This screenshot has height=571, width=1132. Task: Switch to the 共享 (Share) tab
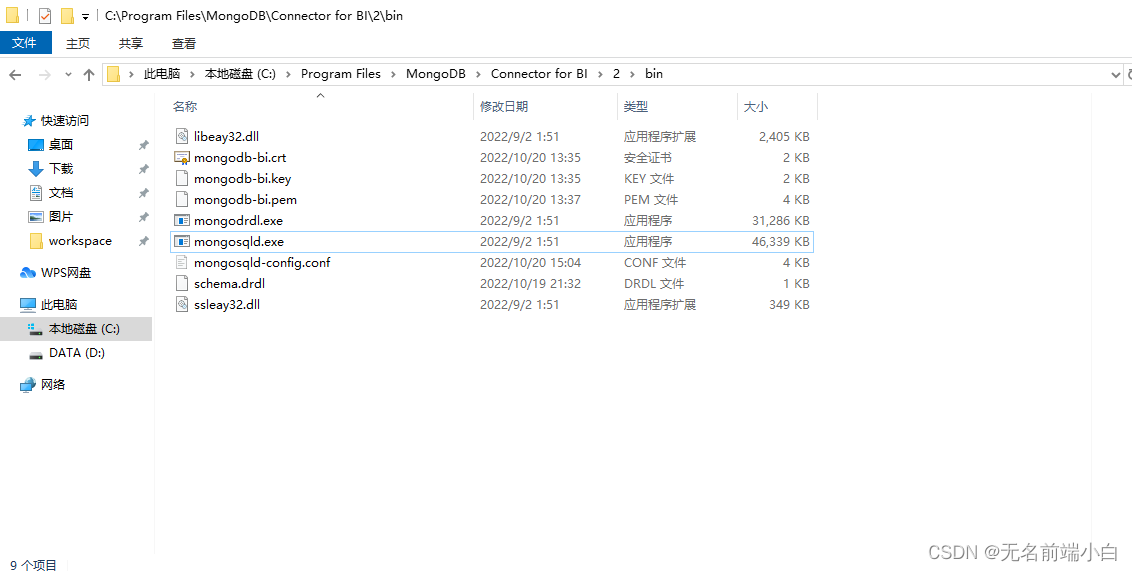pos(131,43)
